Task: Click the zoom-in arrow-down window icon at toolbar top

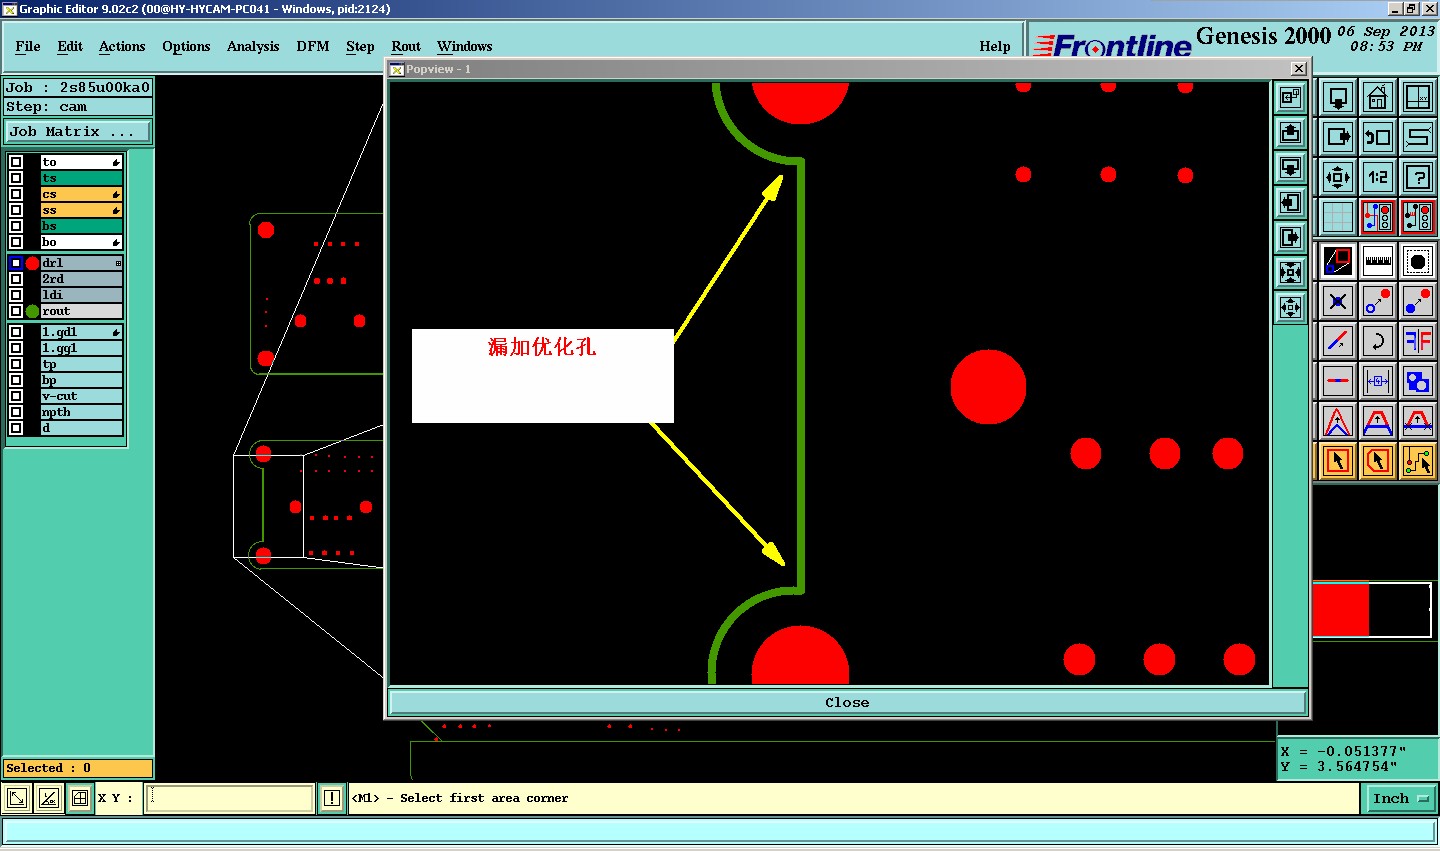Action: (1338, 98)
